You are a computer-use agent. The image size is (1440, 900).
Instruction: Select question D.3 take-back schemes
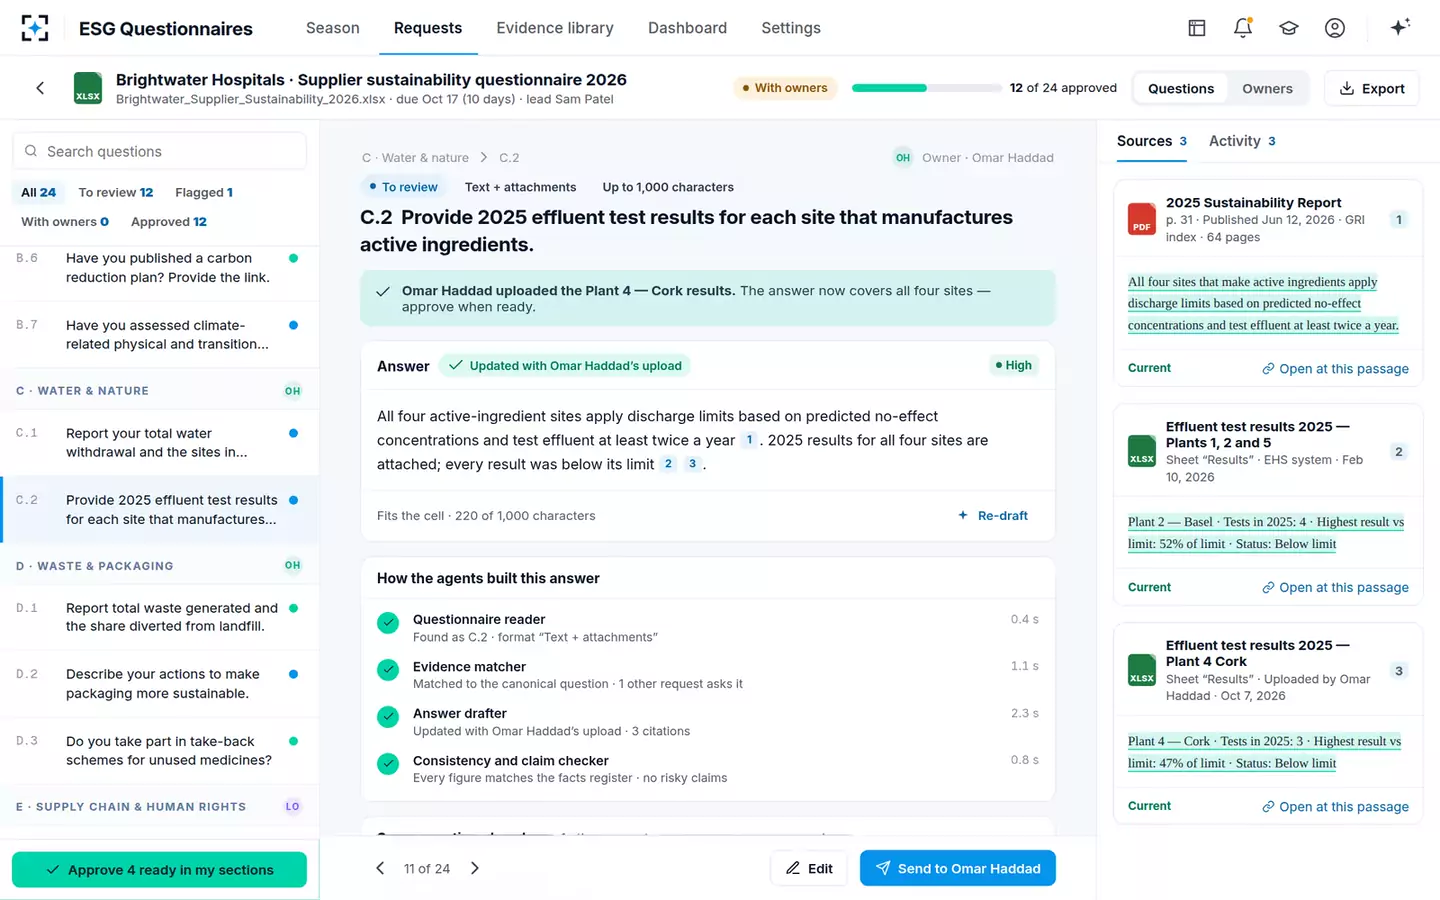tap(159, 751)
